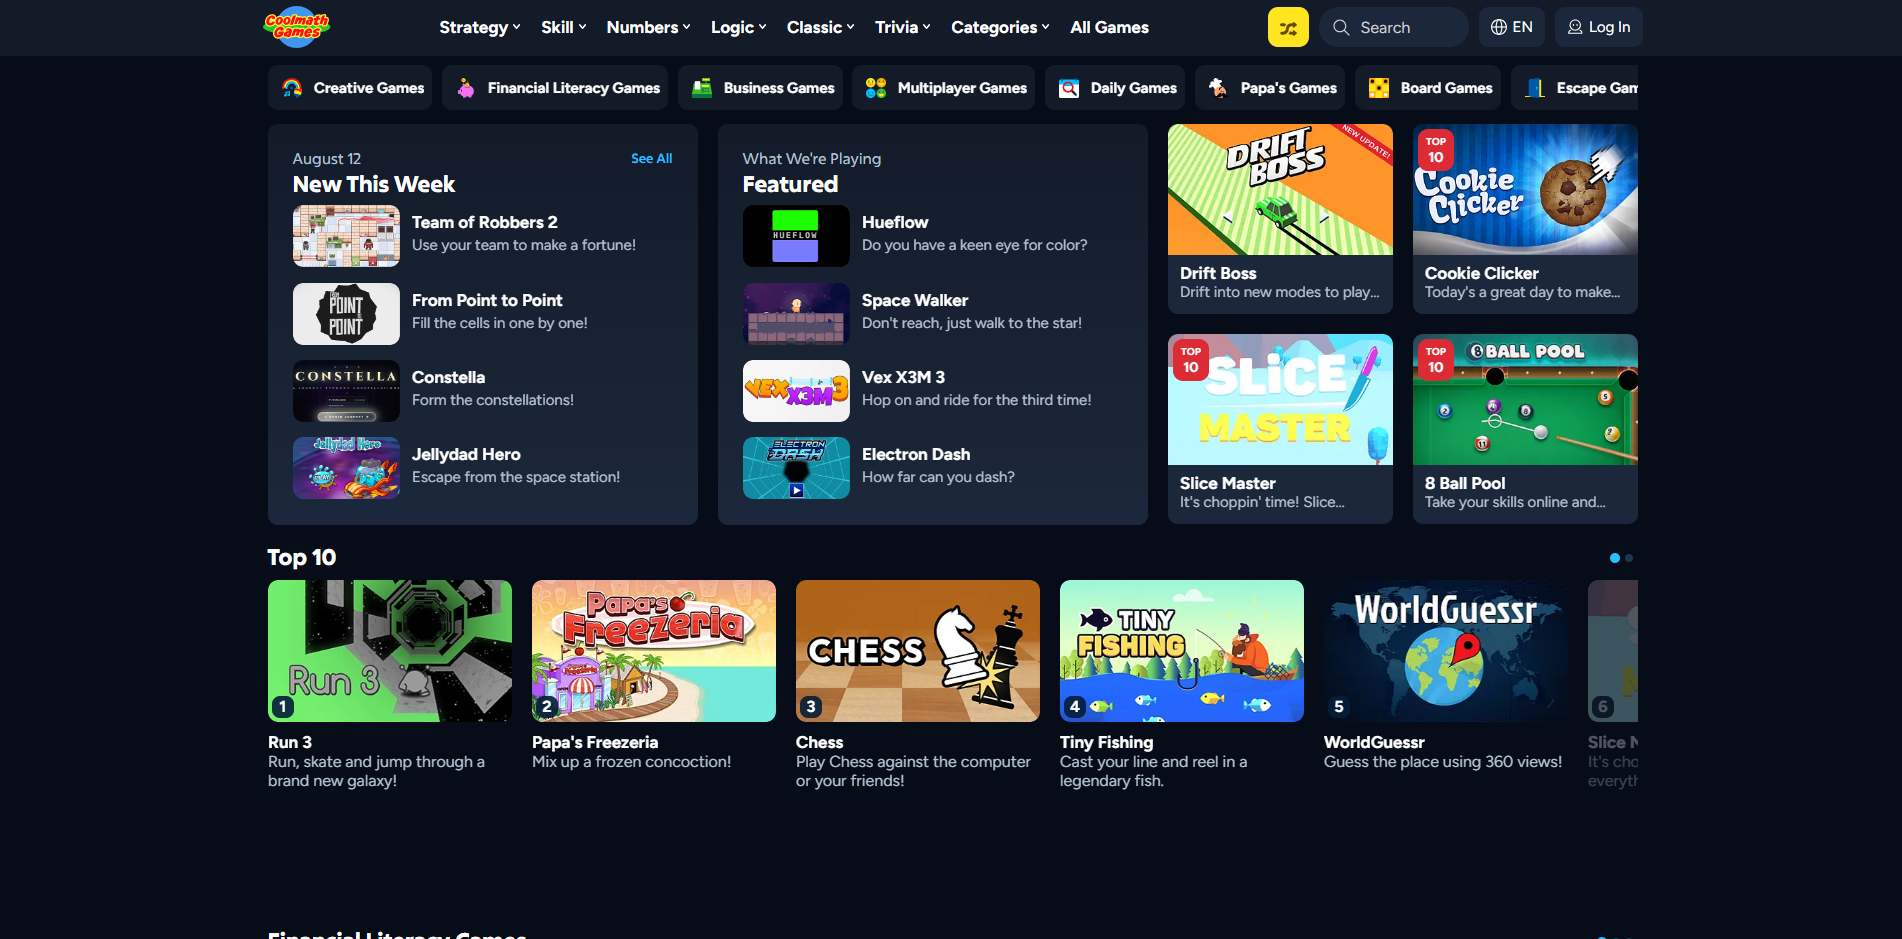Click the yellow random game shuffle button
This screenshot has width=1902, height=939.
pyautogui.click(x=1288, y=27)
